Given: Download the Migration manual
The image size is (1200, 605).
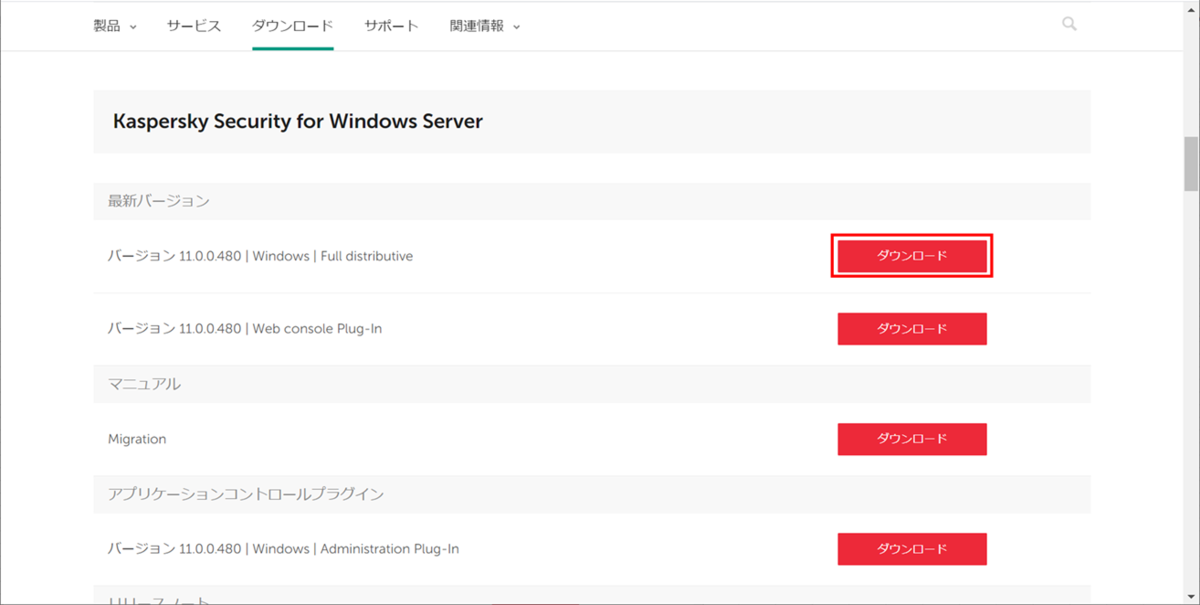Looking at the screenshot, I should (x=912, y=439).
